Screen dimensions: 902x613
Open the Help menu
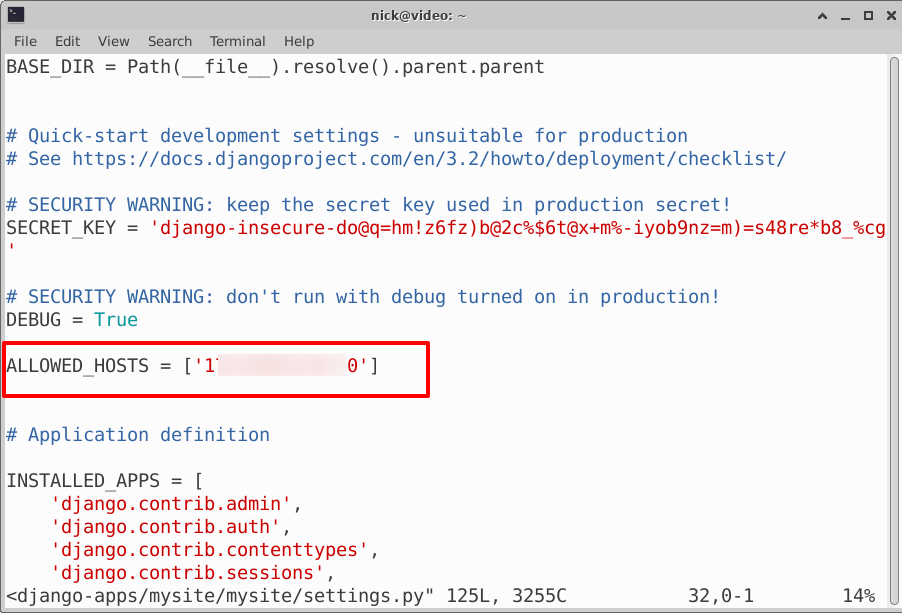[298, 41]
